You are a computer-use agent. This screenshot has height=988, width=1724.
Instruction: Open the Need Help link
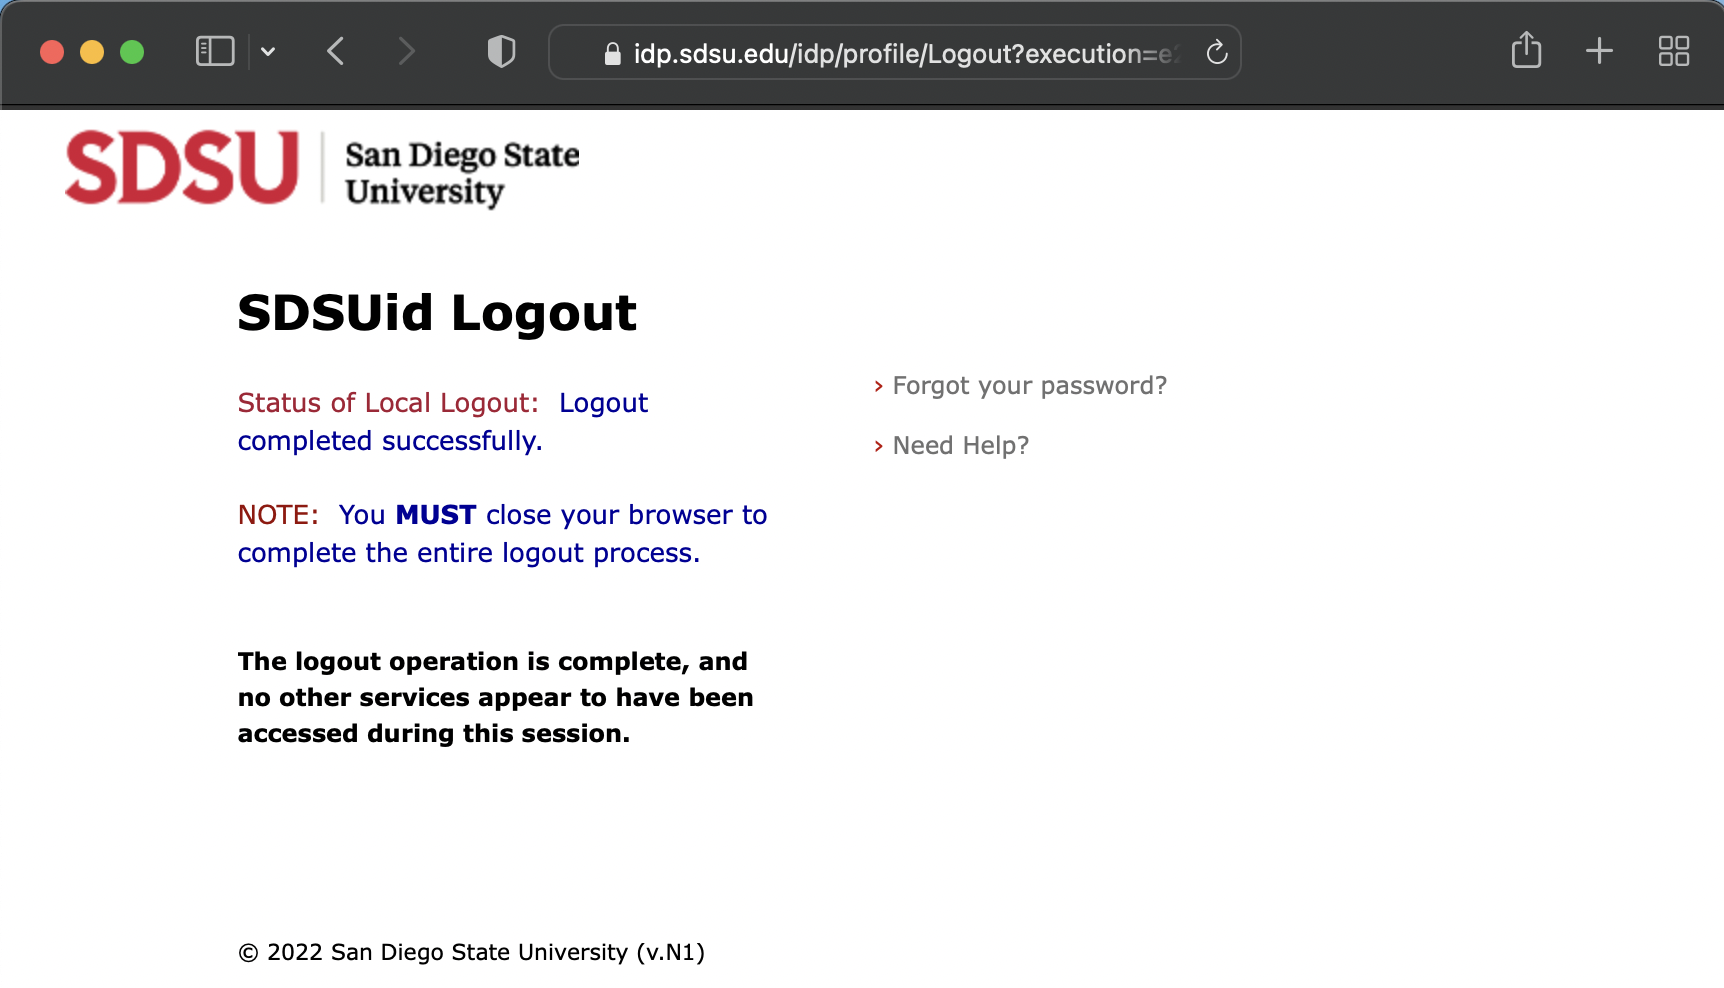coord(960,446)
